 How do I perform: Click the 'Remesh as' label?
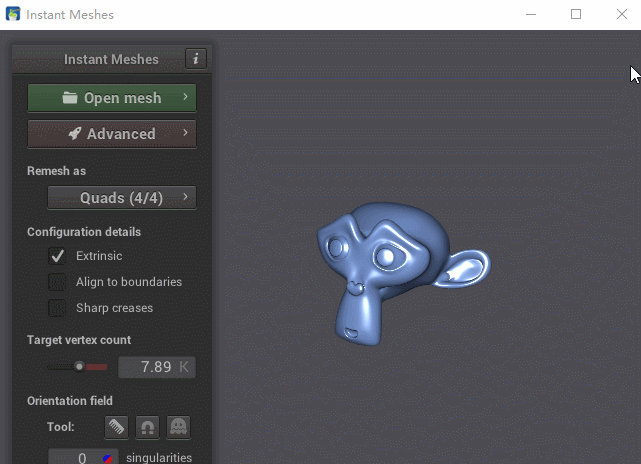coord(56,171)
